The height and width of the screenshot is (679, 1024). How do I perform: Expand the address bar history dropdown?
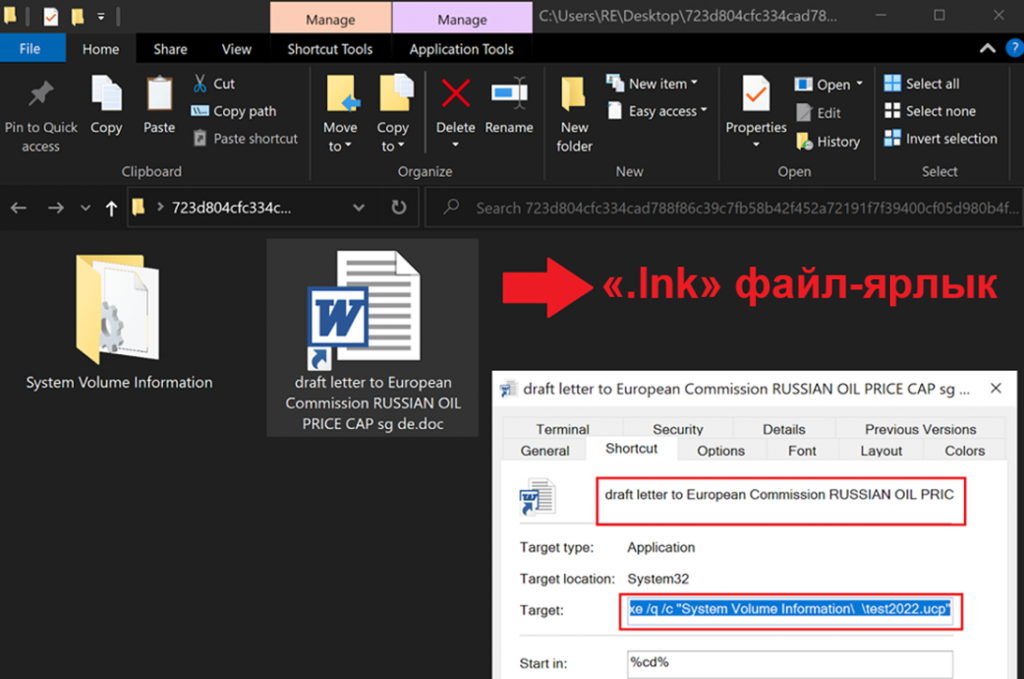tap(359, 208)
